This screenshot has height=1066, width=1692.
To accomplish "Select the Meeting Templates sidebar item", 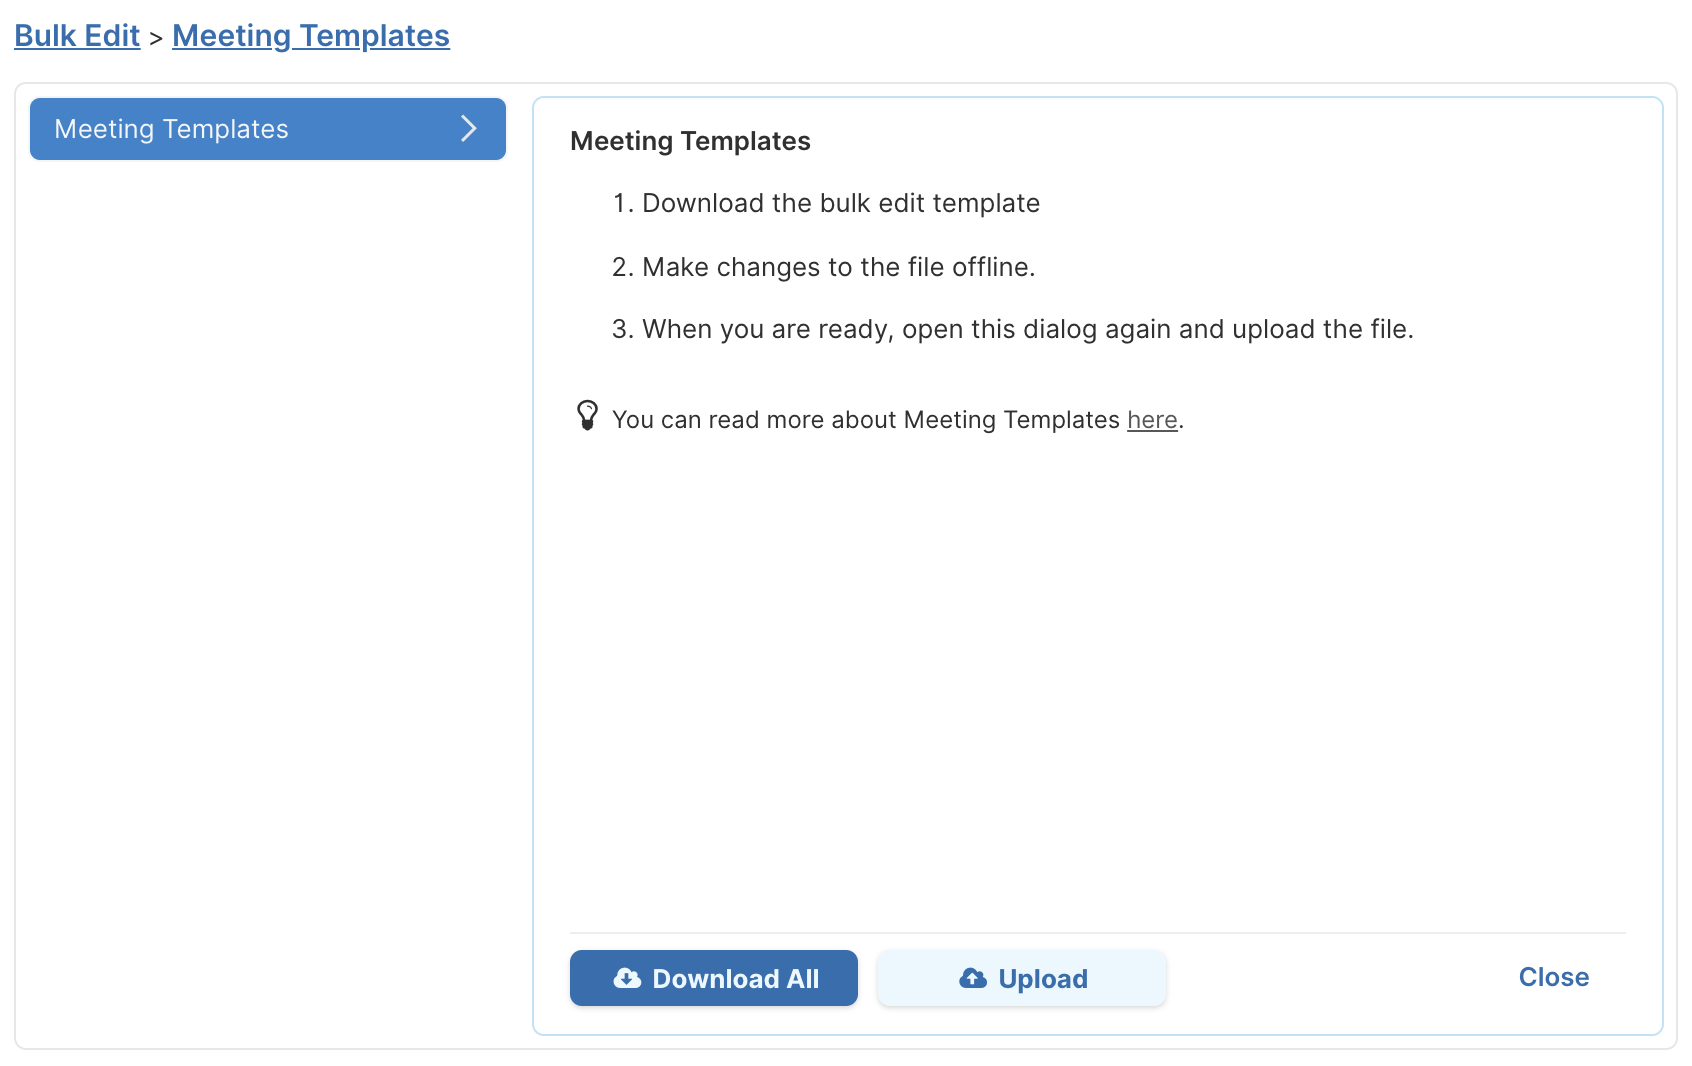I will click(x=268, y=129).
